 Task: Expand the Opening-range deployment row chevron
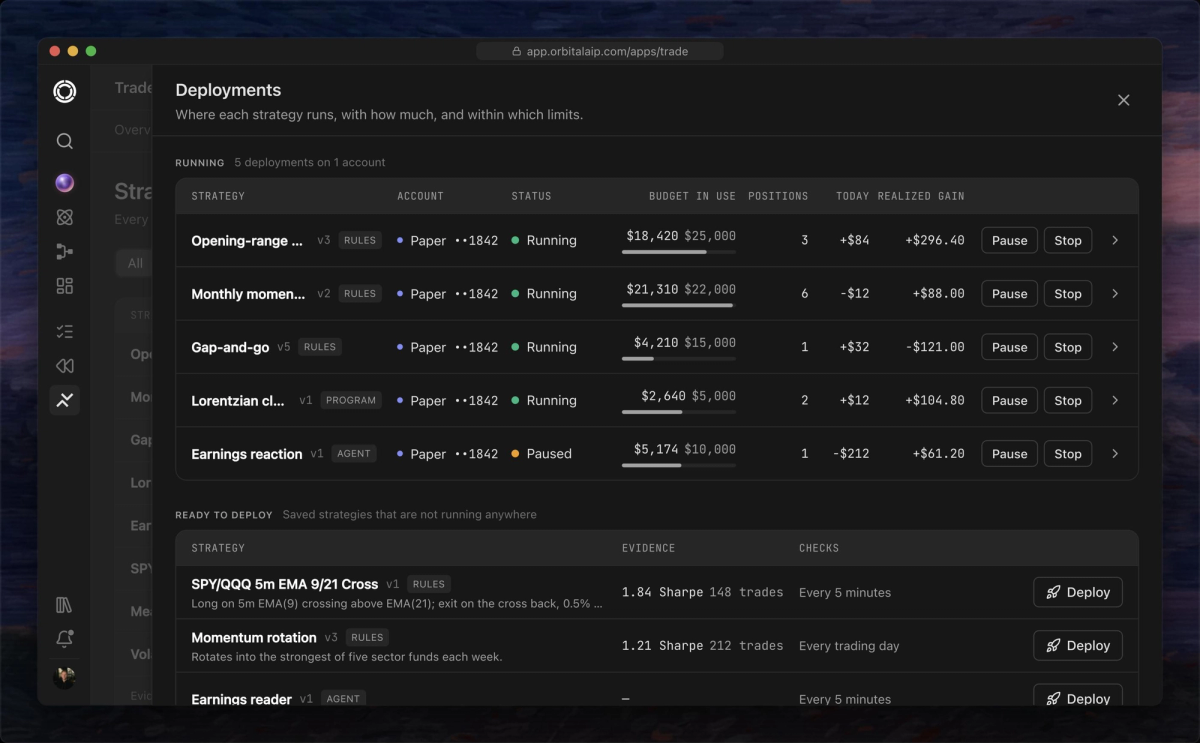[x=1115, y=240]
